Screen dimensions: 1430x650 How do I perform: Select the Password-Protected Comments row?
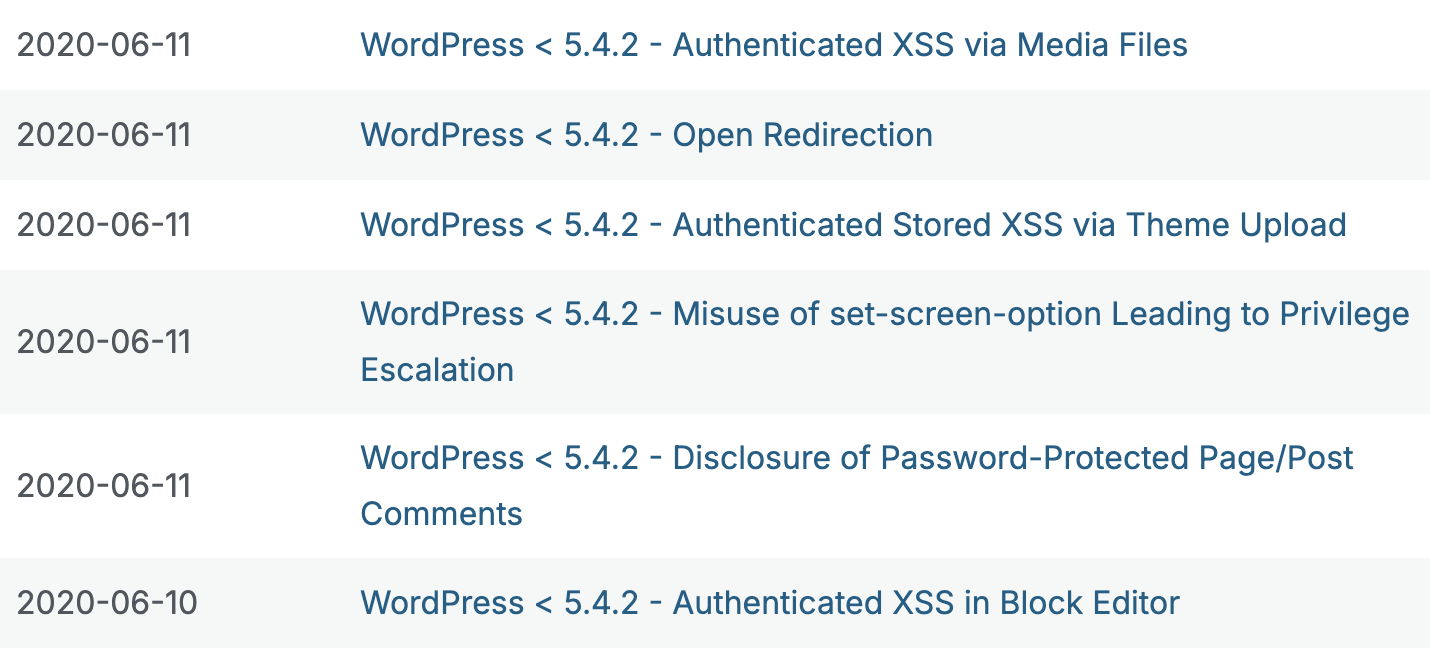[715, 486]
